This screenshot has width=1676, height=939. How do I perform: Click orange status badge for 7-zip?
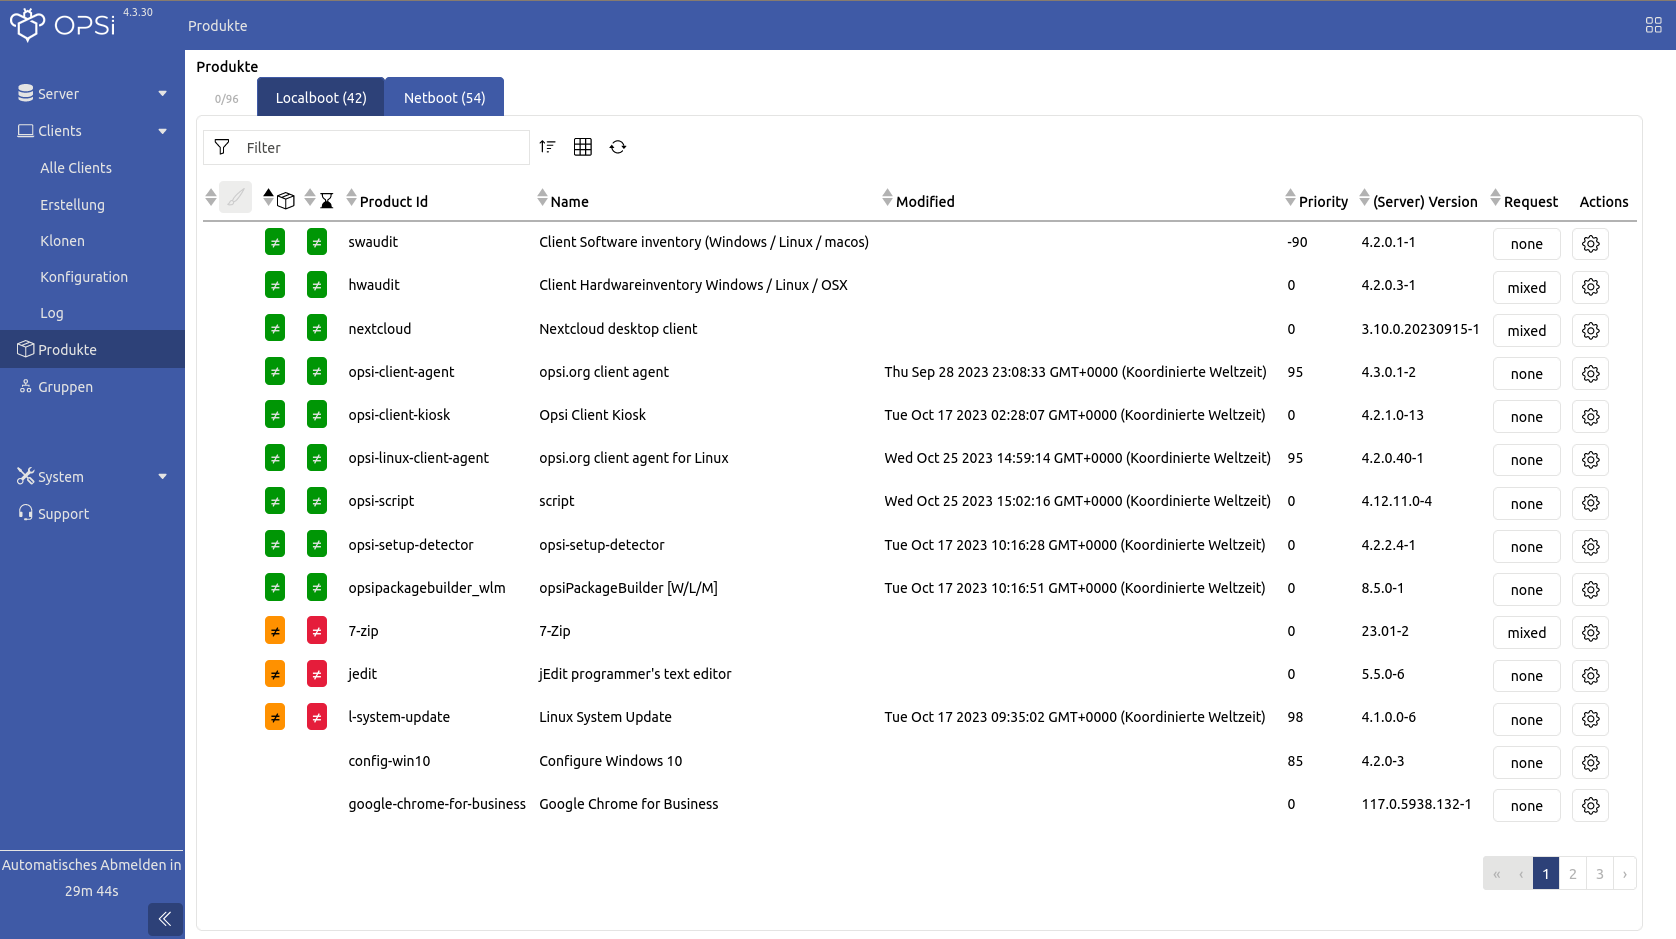275,631
